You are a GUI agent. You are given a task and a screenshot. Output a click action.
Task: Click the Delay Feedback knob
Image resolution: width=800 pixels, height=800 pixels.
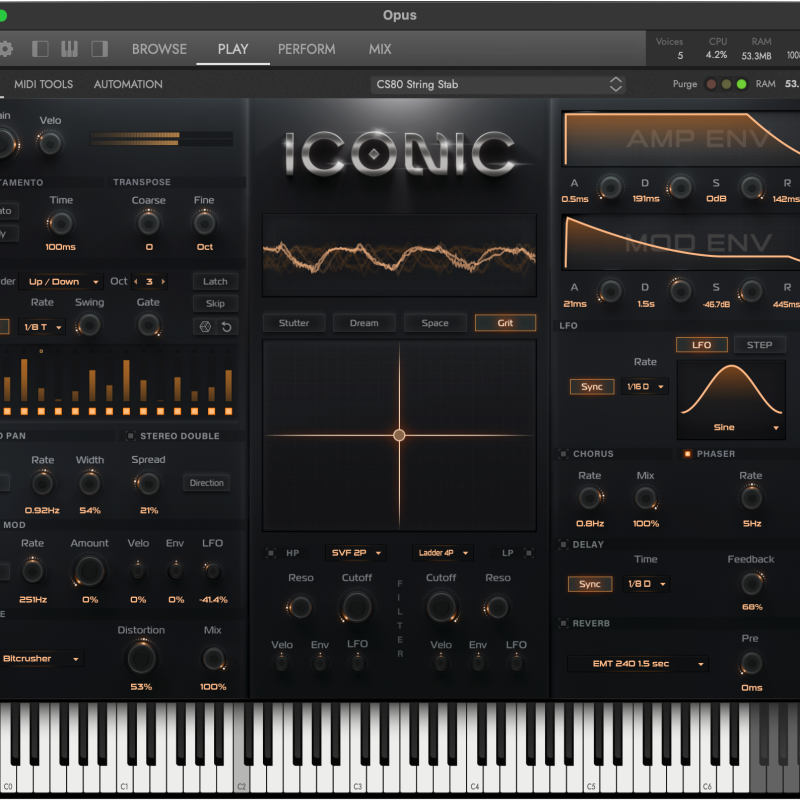point(752,584)
